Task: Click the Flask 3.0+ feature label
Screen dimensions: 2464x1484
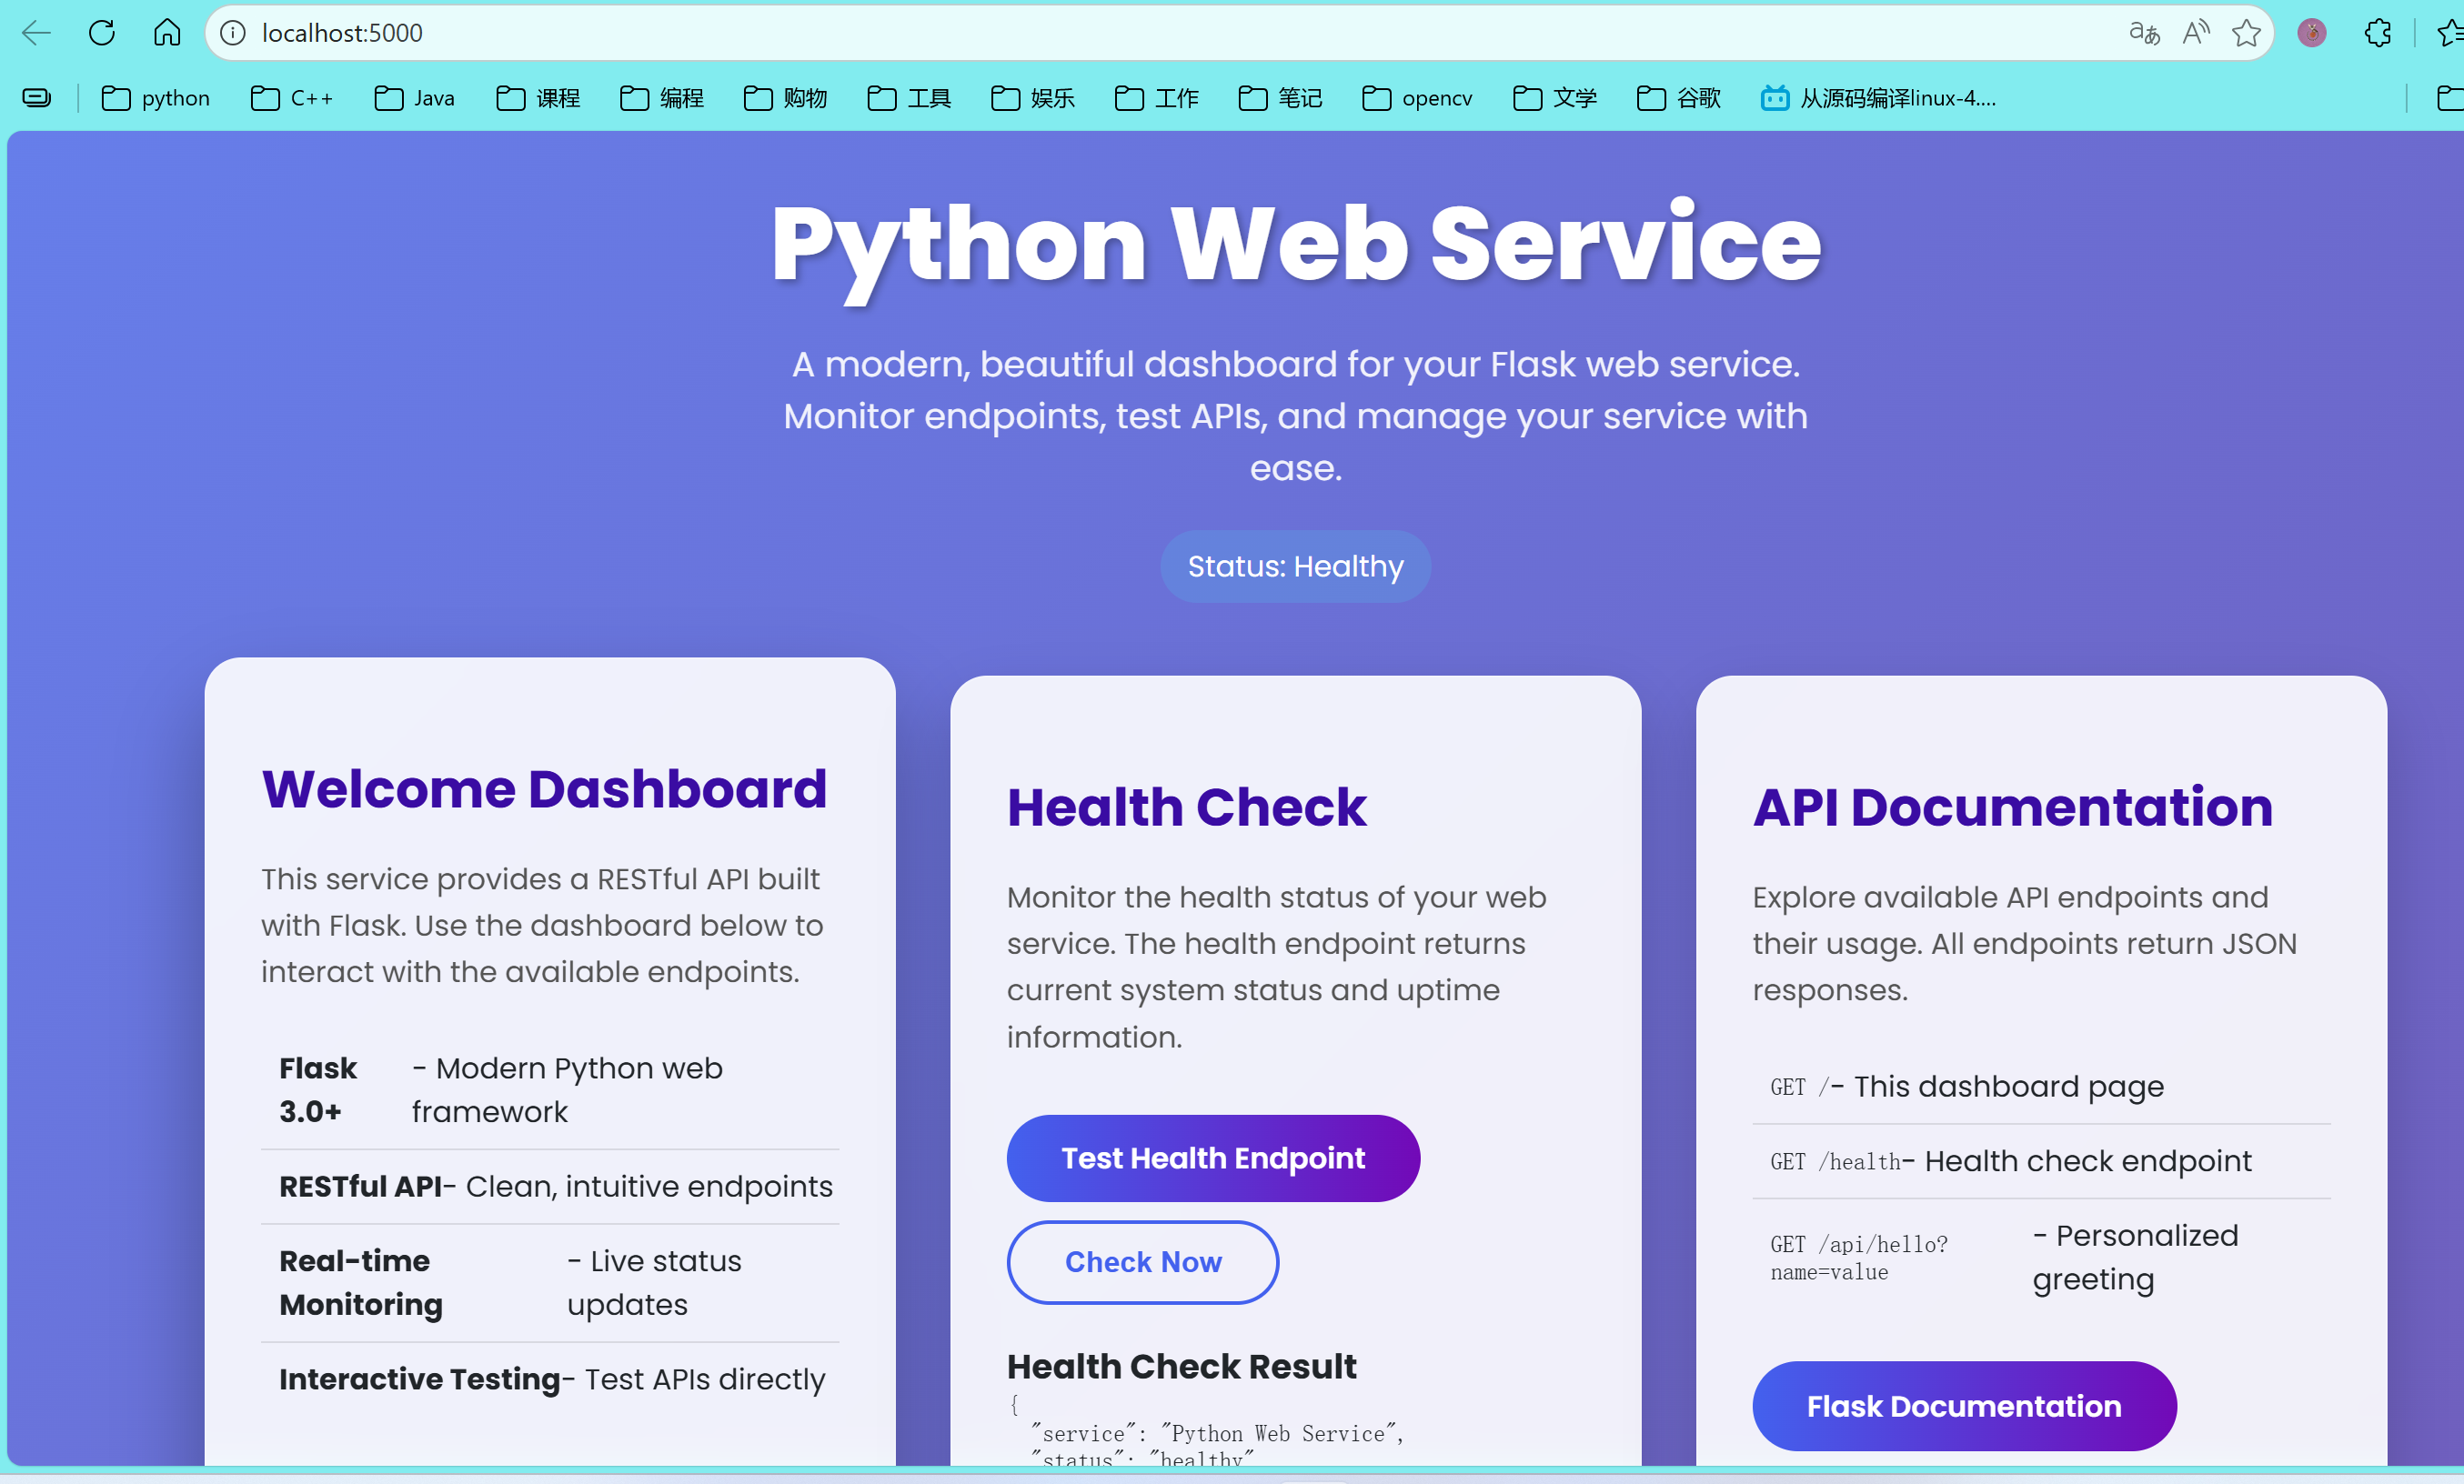Action: pyautogui.click(x=318, y=1090)
